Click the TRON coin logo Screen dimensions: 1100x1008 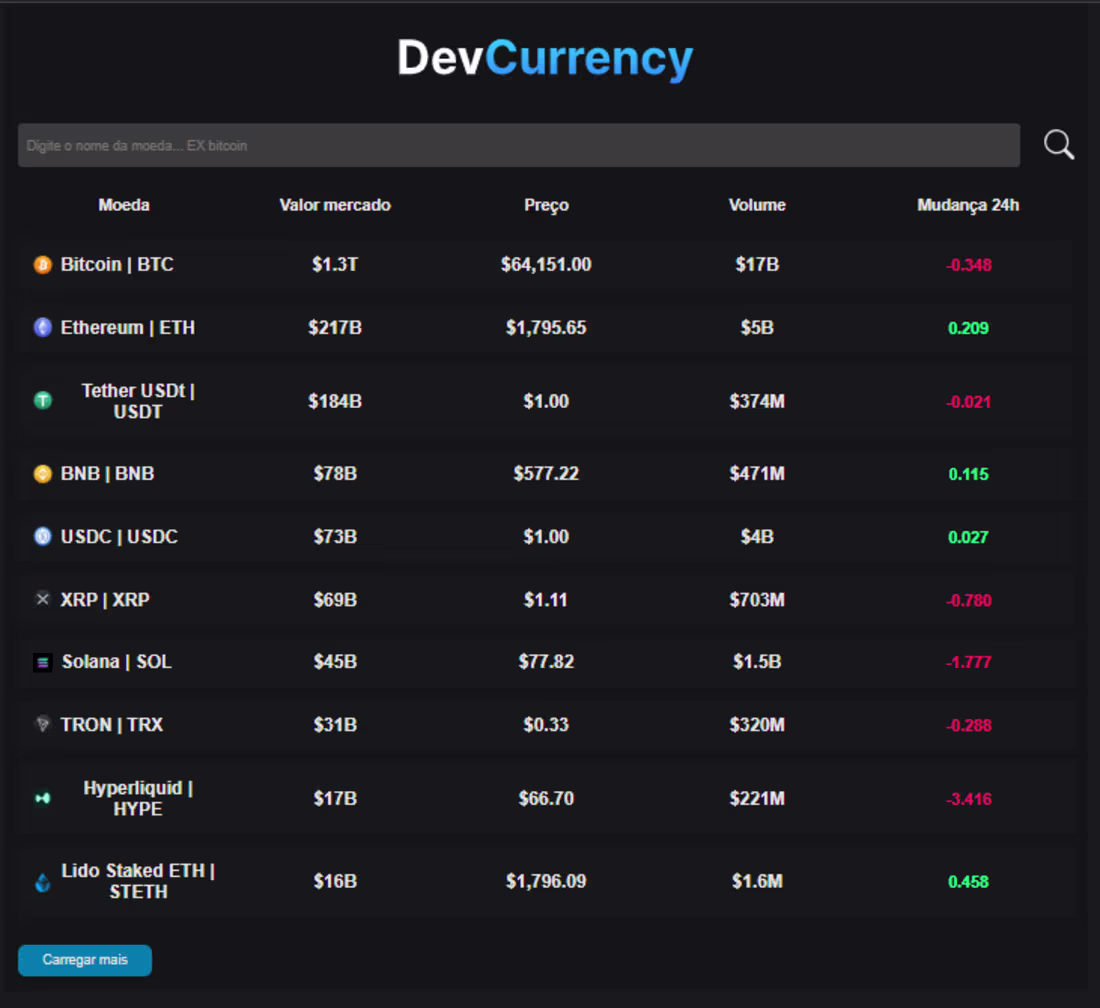43,724
